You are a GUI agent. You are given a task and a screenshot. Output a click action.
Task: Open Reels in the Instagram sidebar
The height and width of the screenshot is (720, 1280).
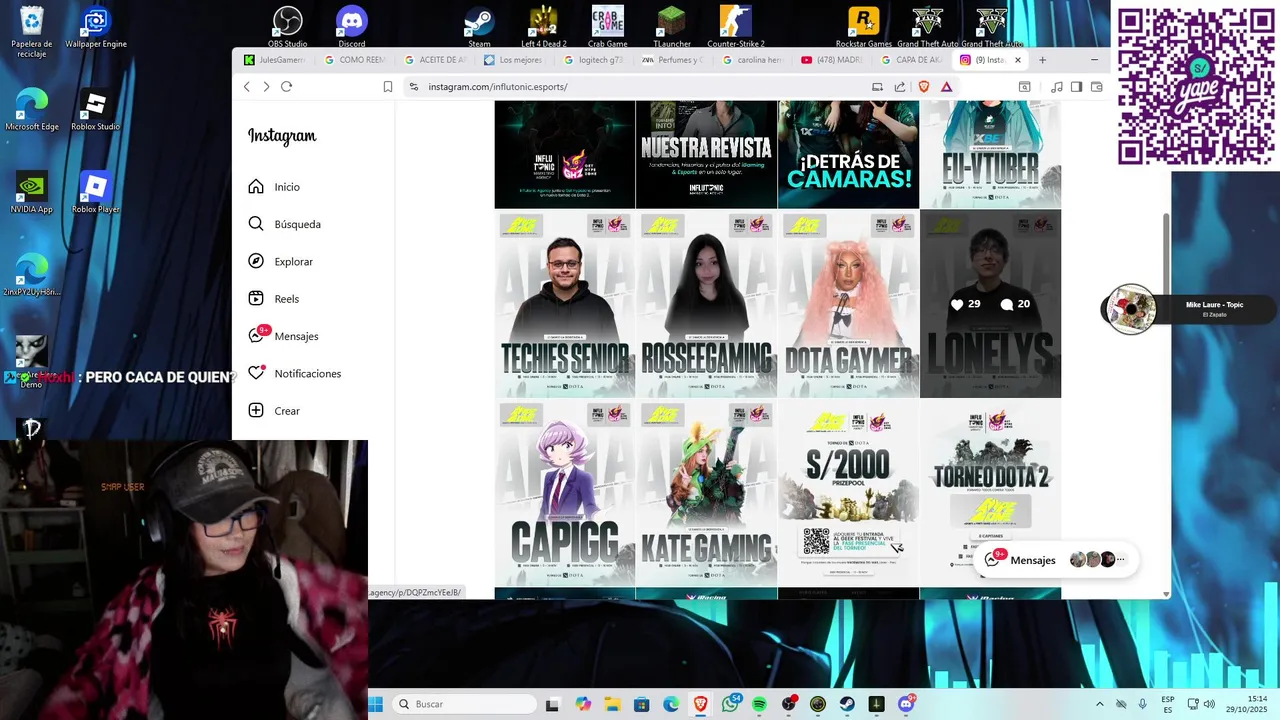click(273, 298)
